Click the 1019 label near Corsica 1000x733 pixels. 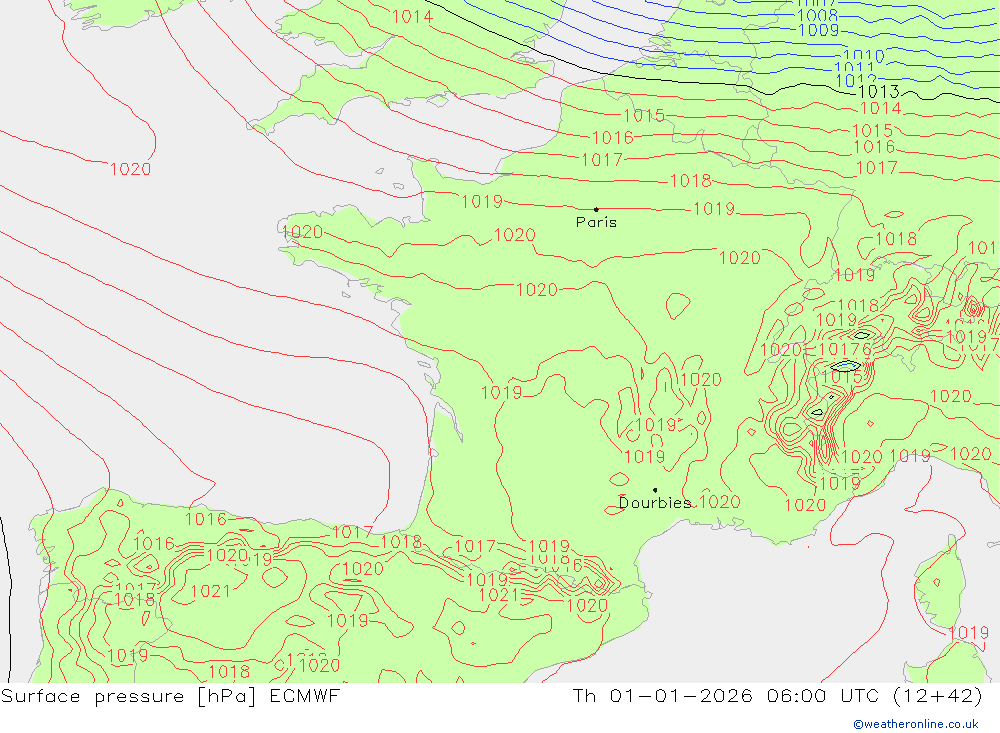point(968,633)
